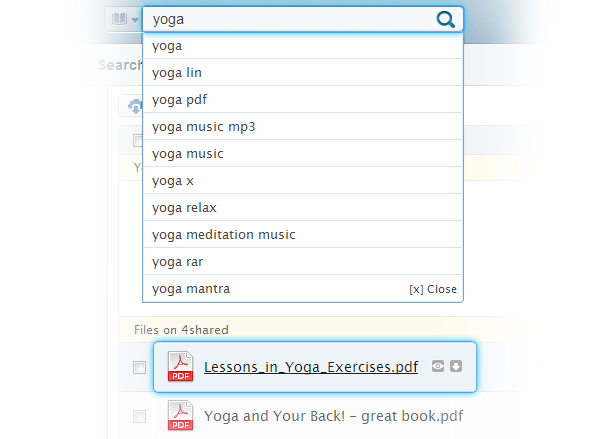Click download arrow icon for Lessons_in_Yoga_Exercises.pdf

456,366
